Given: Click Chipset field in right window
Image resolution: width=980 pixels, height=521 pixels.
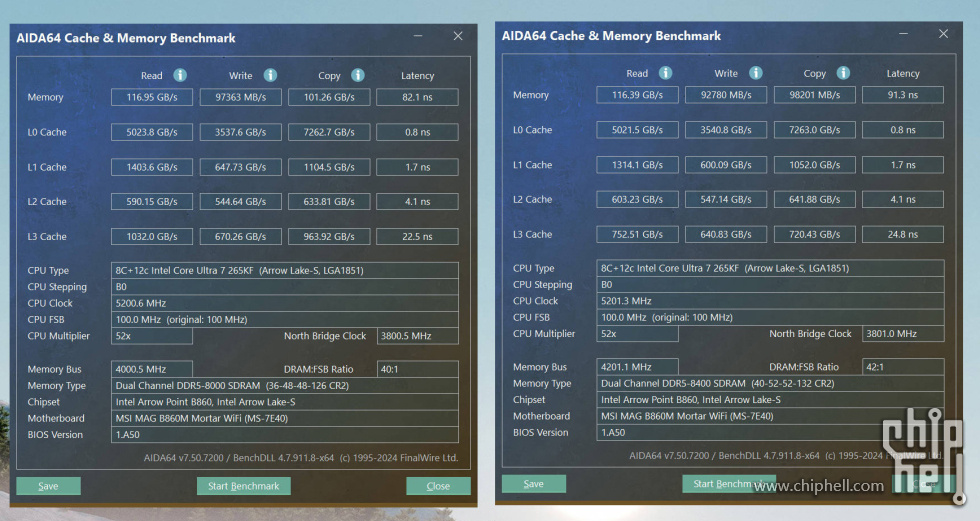Looking at the screenshot, I should pyautogui.click(x=771, y=400).
